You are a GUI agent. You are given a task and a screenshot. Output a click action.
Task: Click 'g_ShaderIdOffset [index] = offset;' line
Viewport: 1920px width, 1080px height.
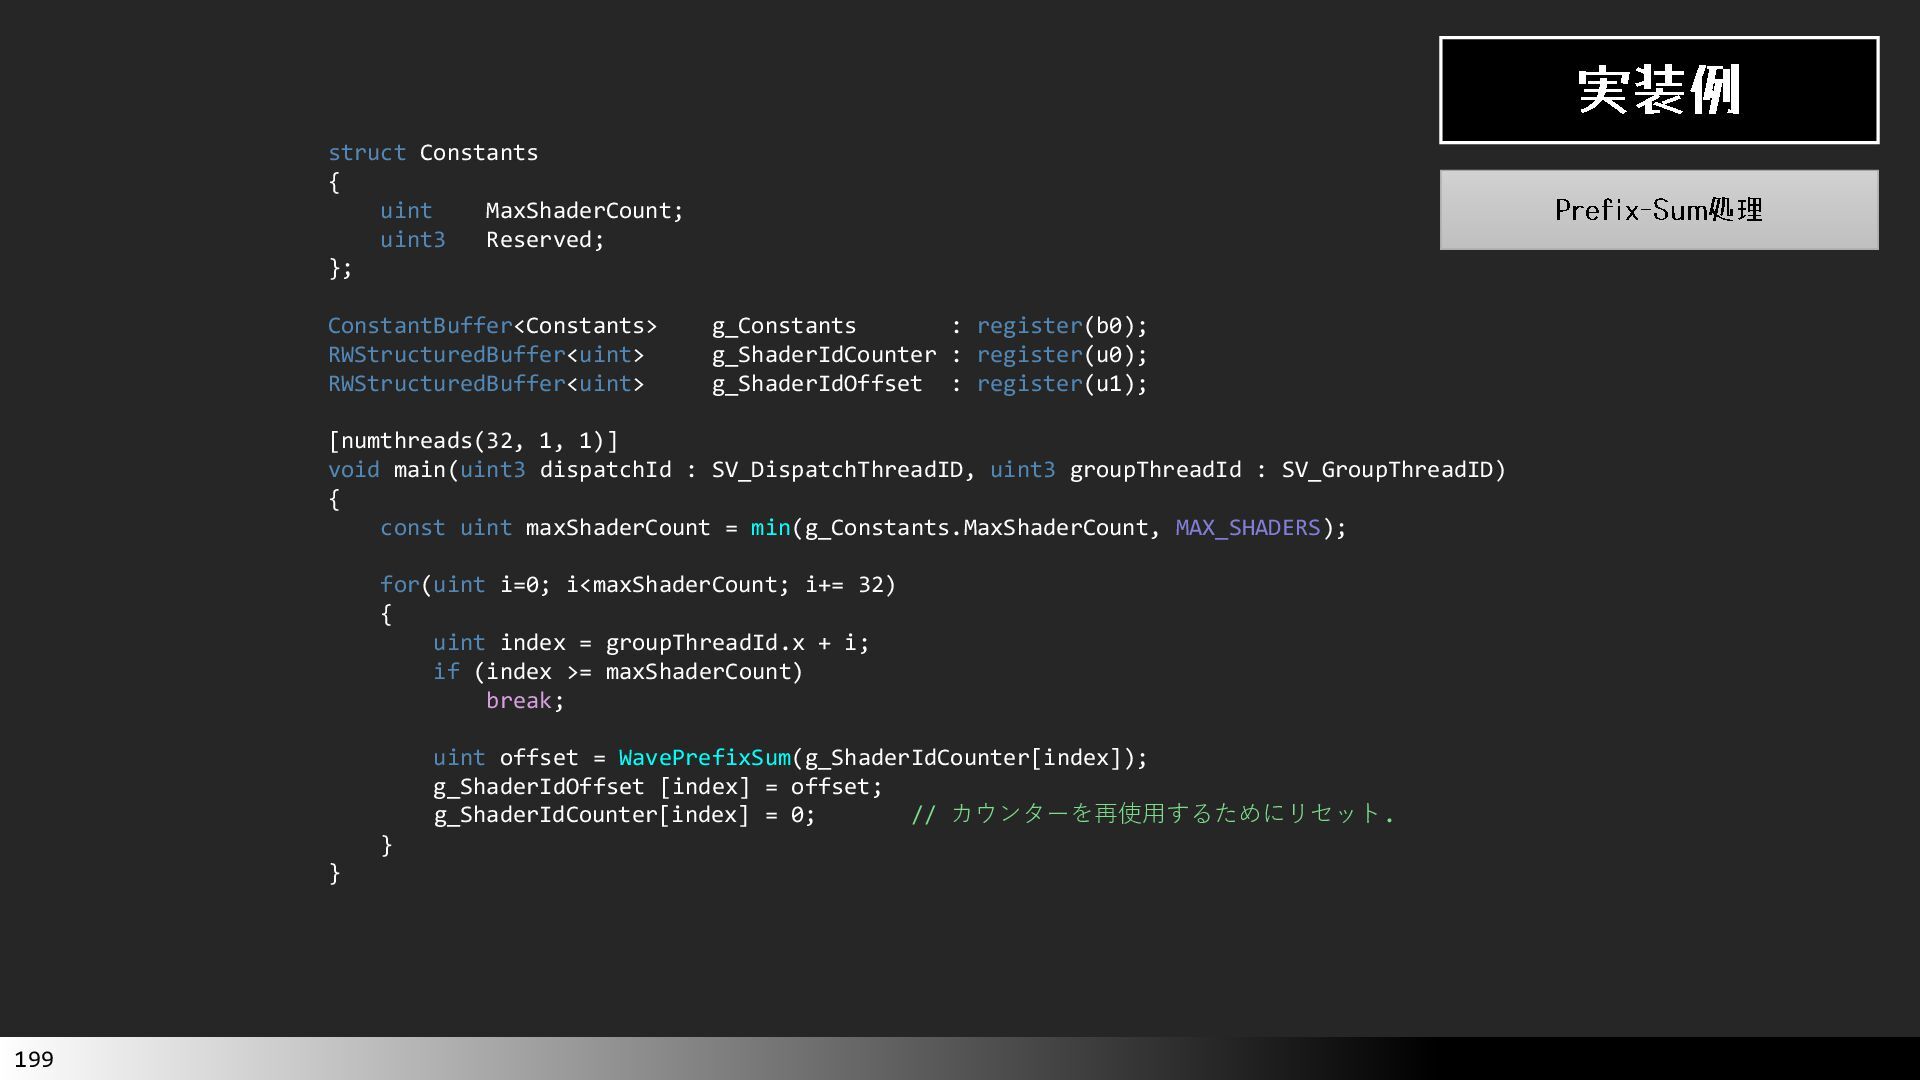click(658, 787)
